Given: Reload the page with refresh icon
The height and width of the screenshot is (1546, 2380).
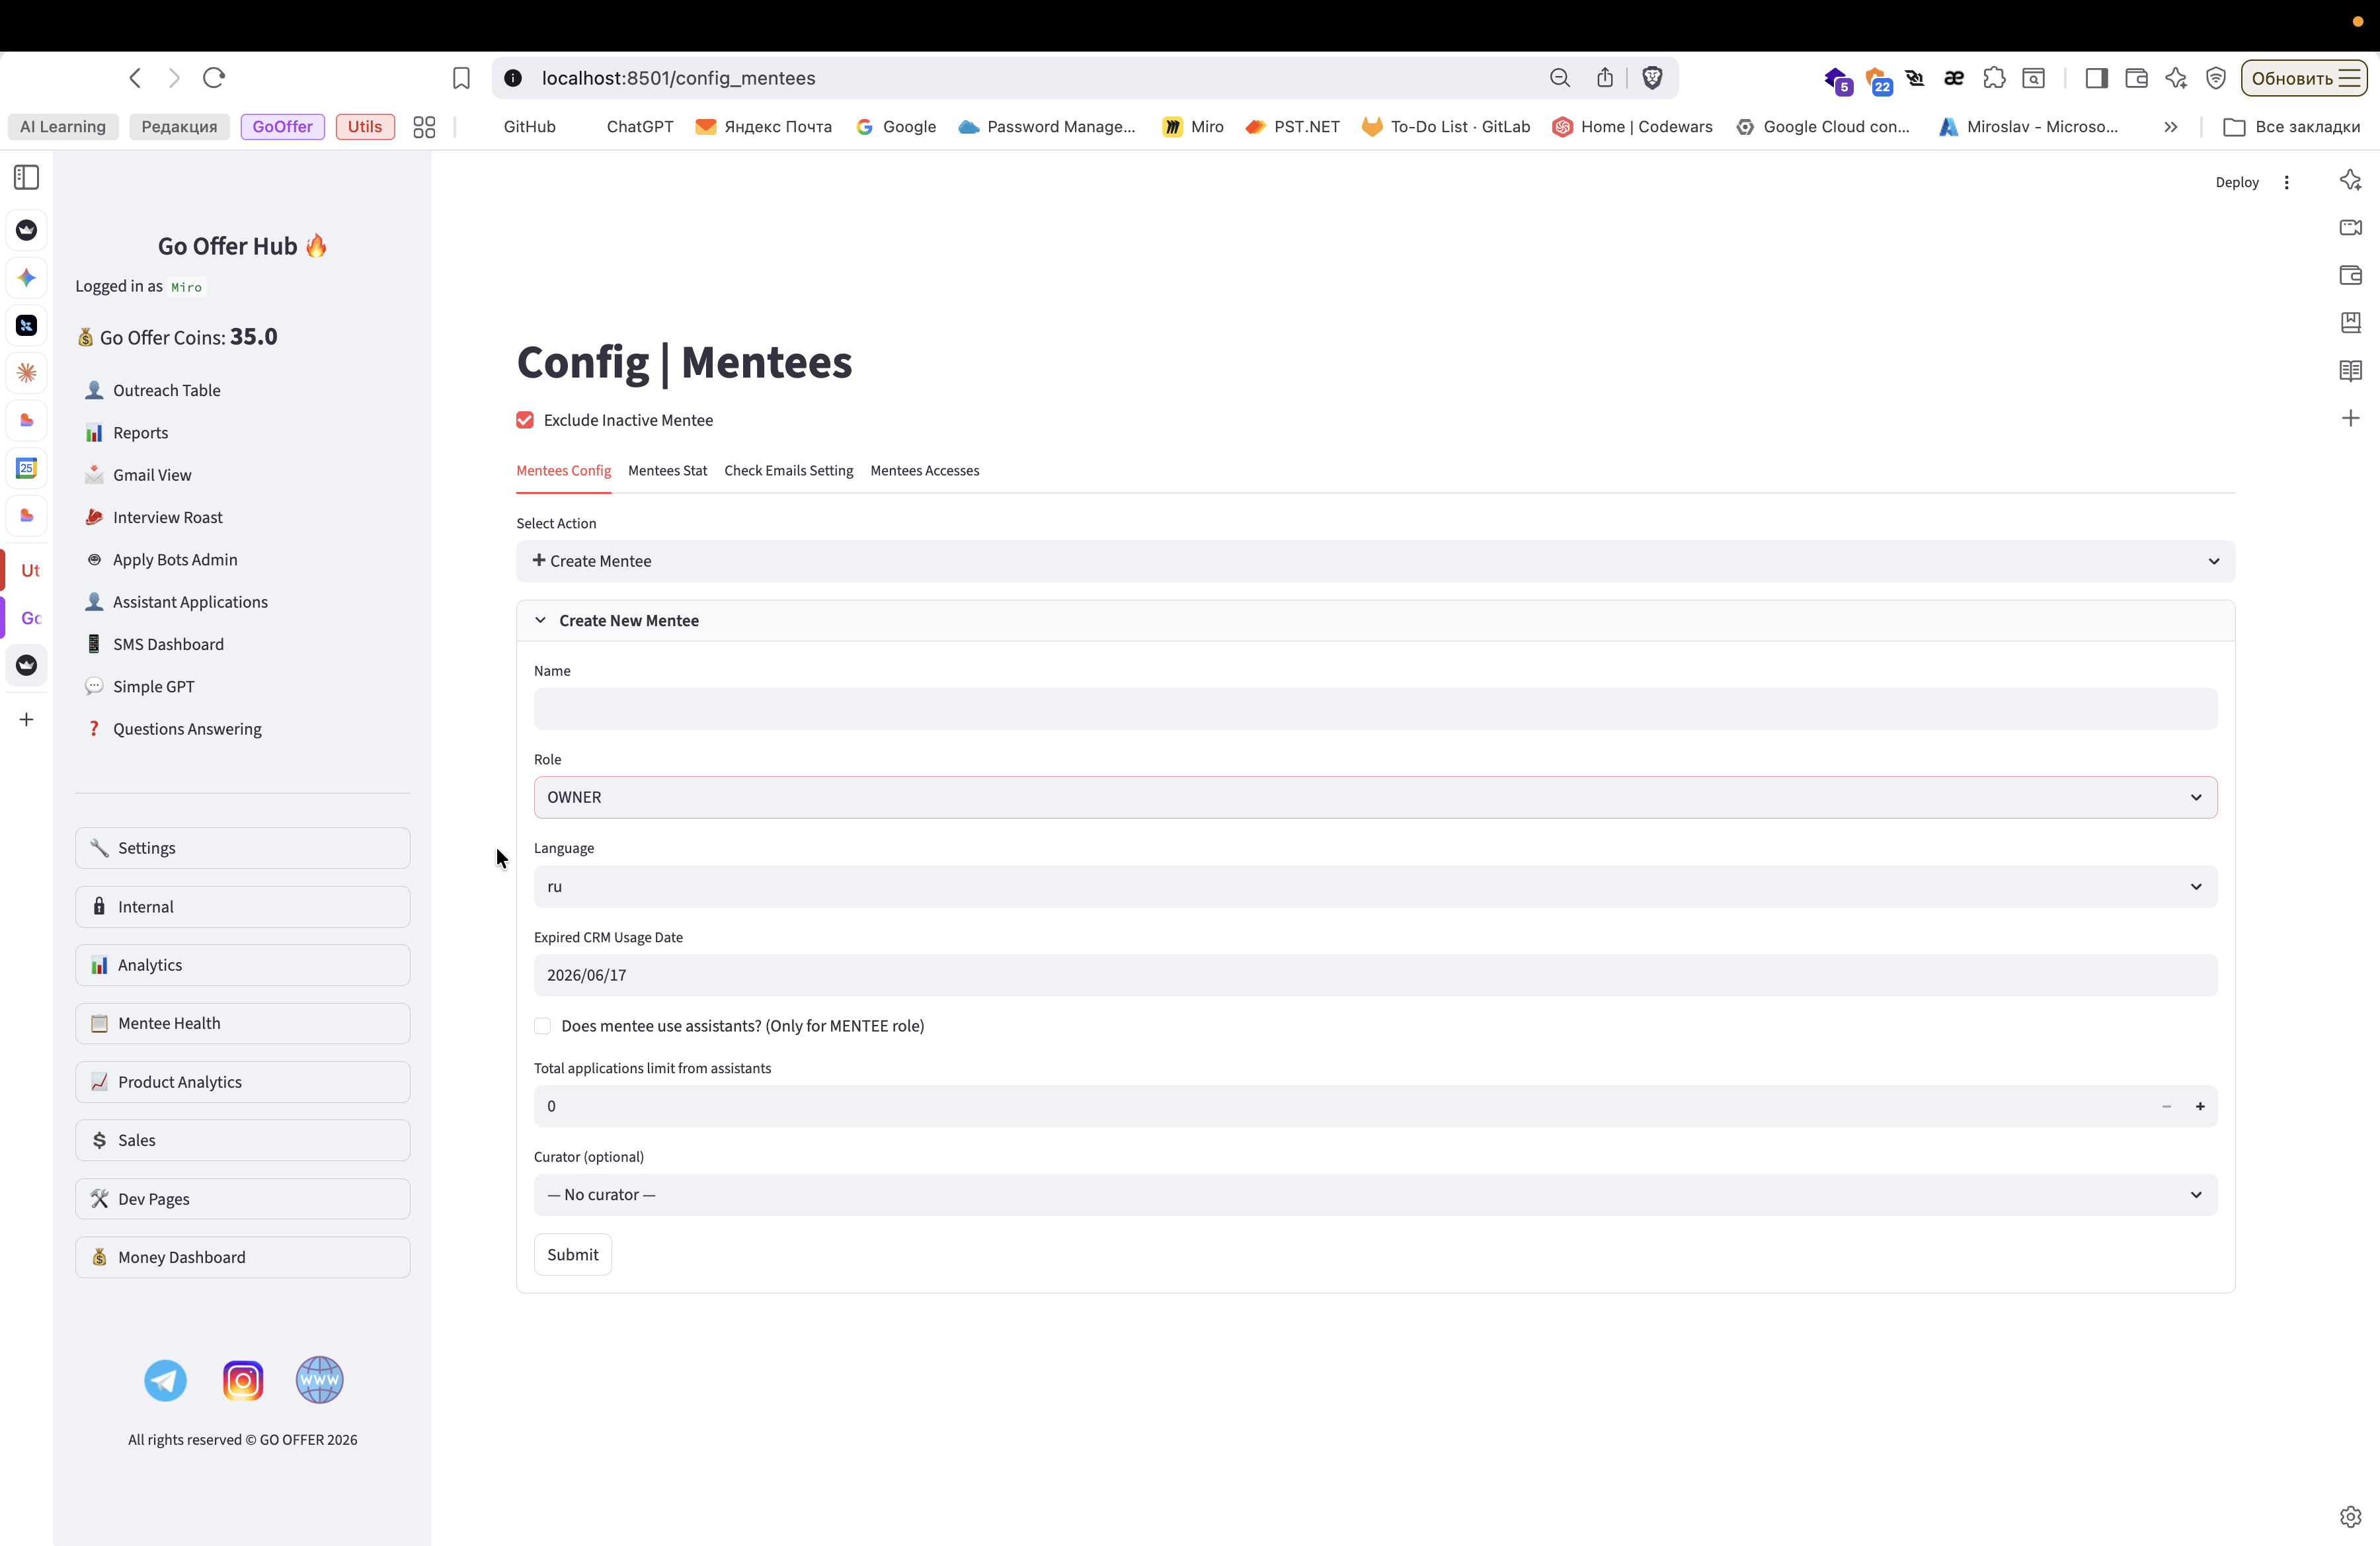Looking at the screenshot, I should click(x=214, y=78).
